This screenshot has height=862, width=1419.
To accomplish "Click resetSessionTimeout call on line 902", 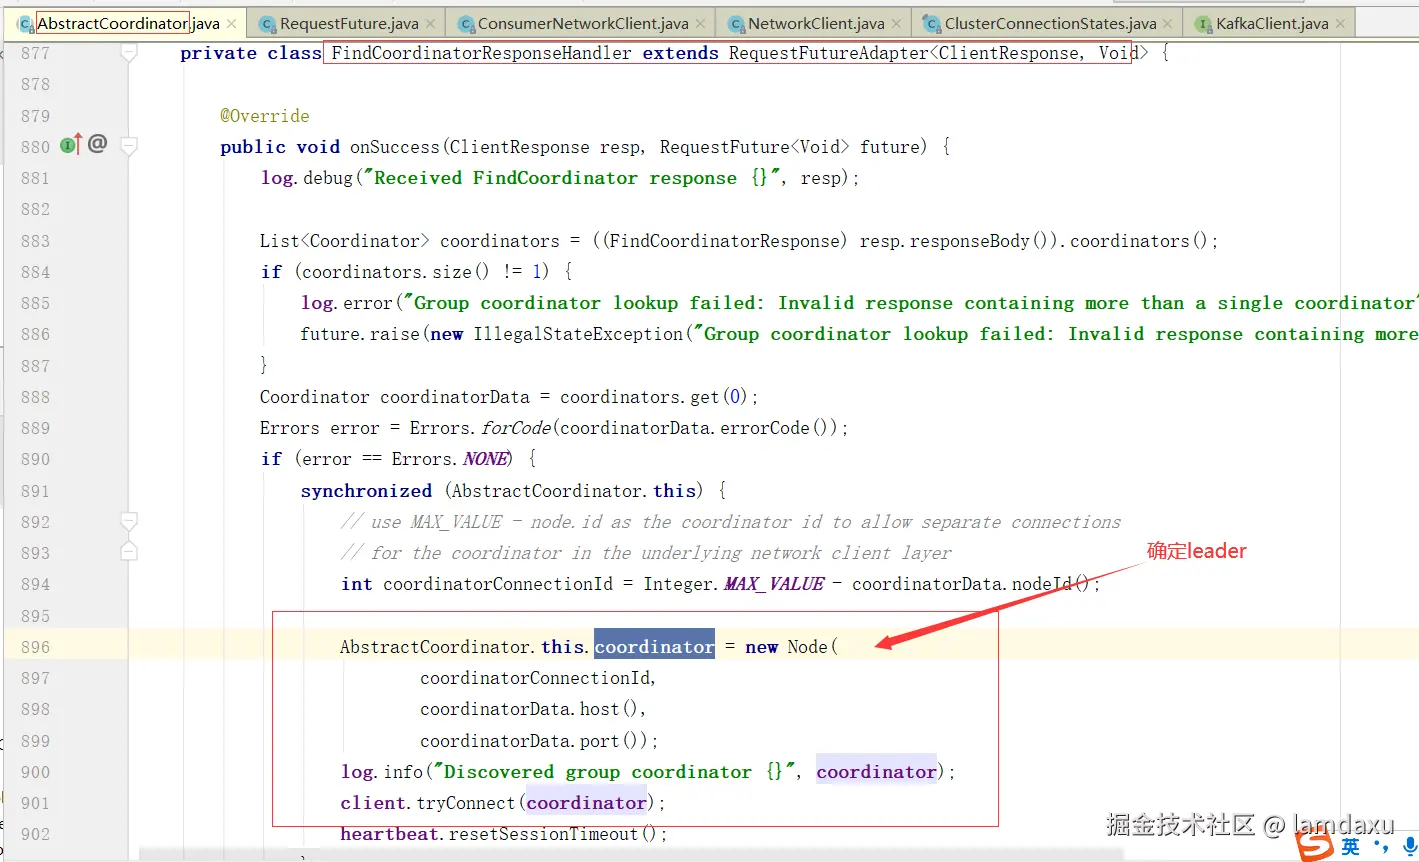I will (x=543, y=834).
